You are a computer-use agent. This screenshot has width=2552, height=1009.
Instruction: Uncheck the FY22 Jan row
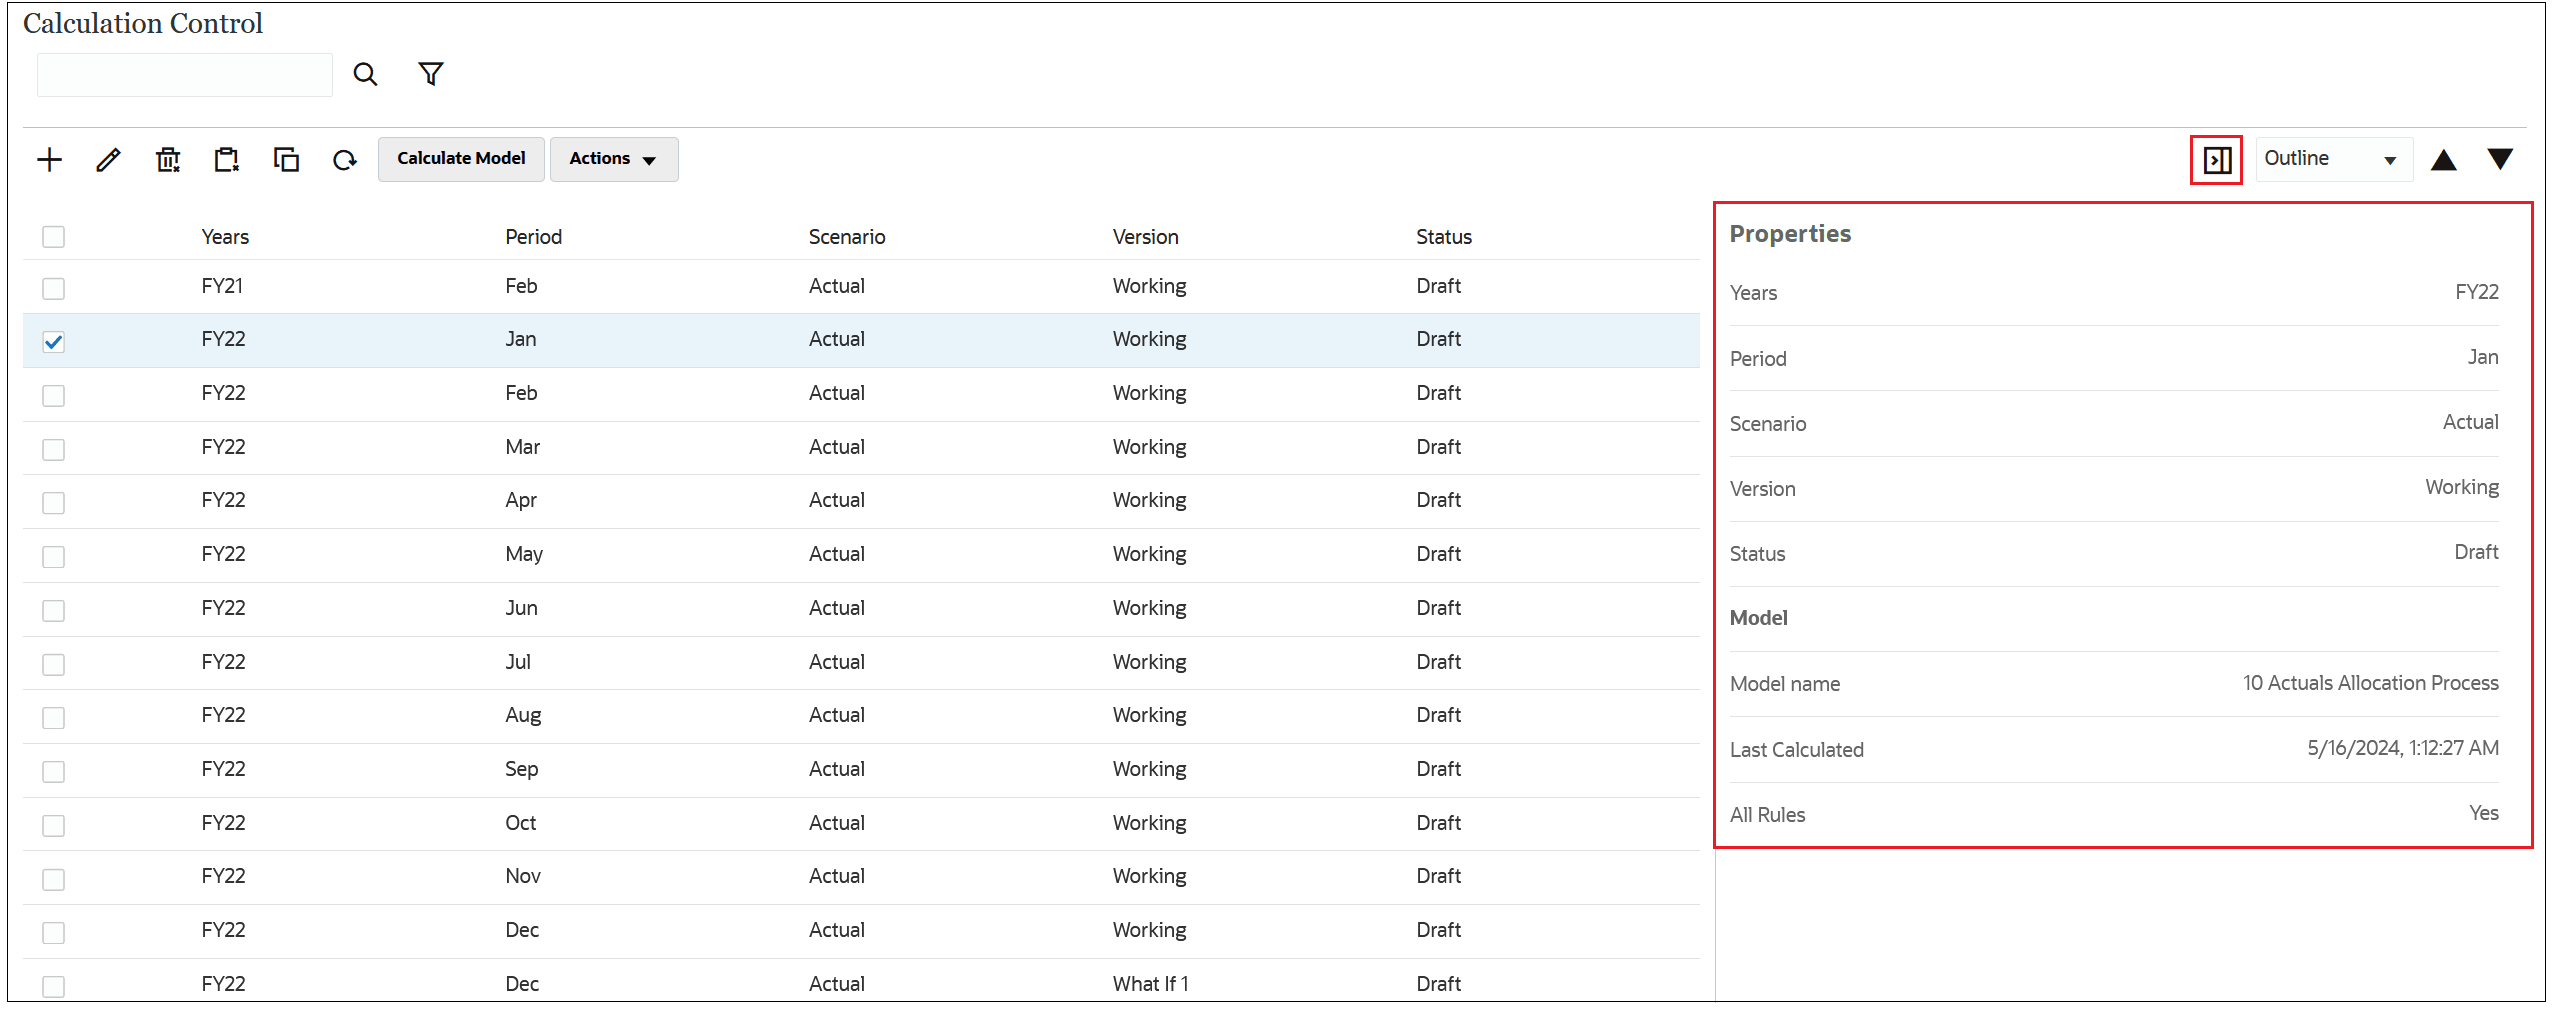53,341
